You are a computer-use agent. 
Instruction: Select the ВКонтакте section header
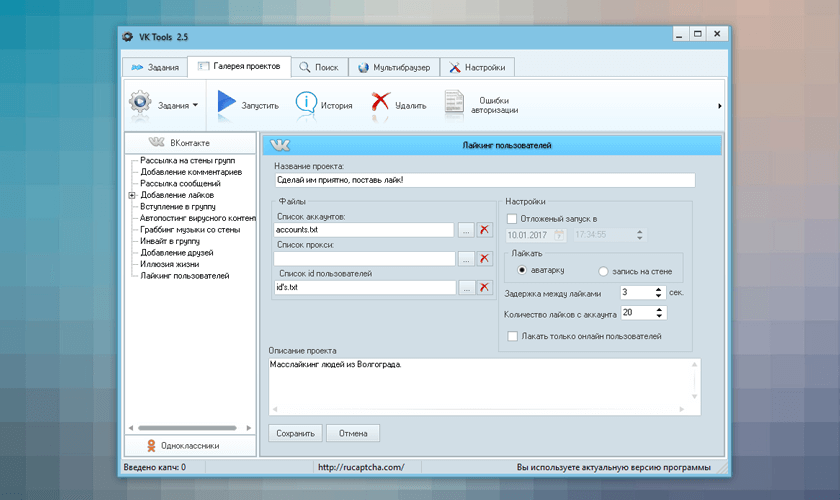[190, 143]
